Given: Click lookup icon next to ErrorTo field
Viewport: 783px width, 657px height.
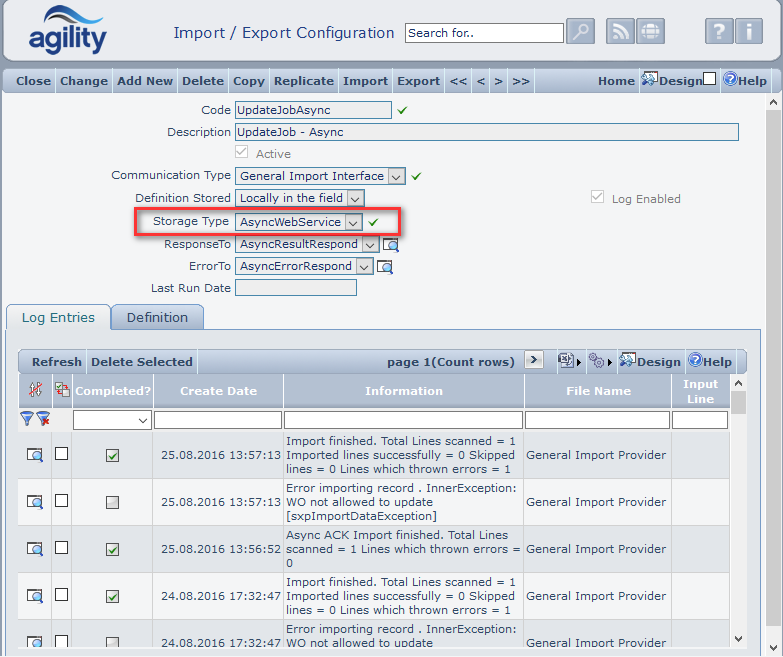Looking at the screenshot, I should (x=385, y=267).
